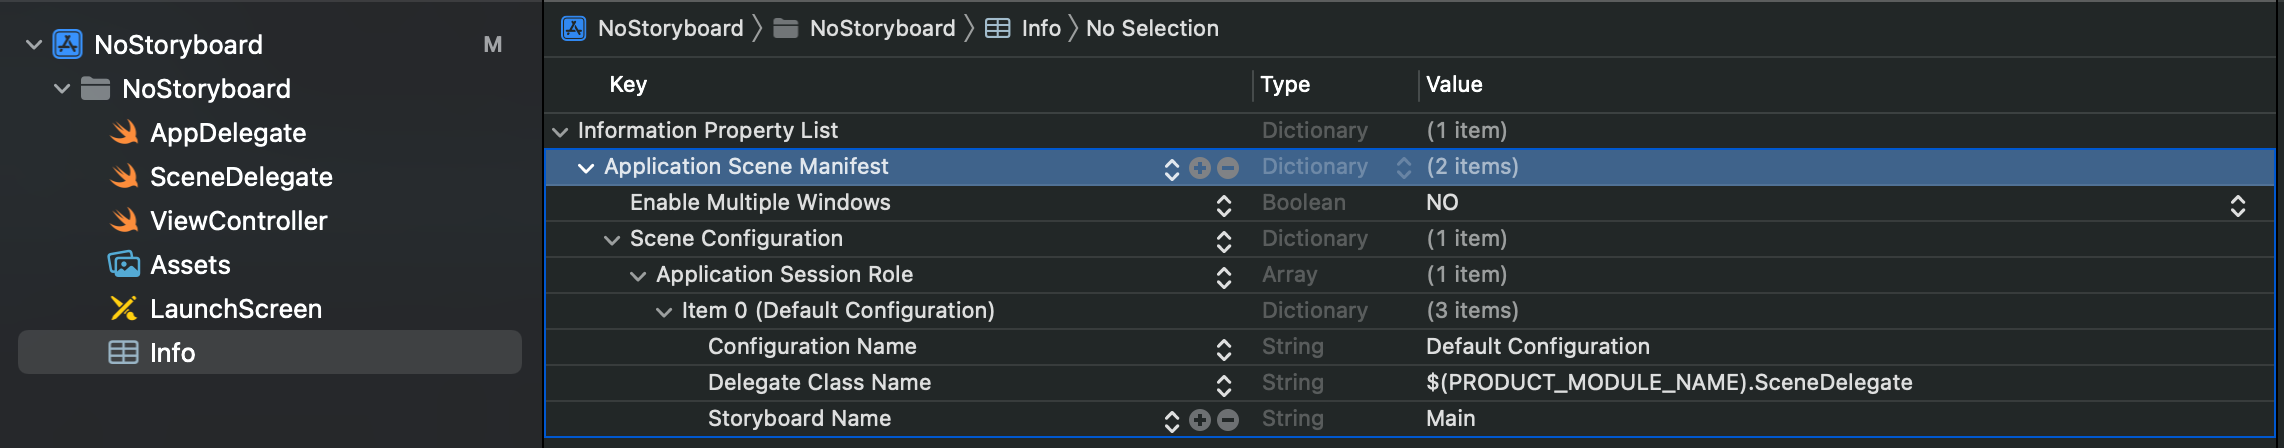Collapse the Information Property List root
Screen dimensions: 2284x448
click(560, 132)
